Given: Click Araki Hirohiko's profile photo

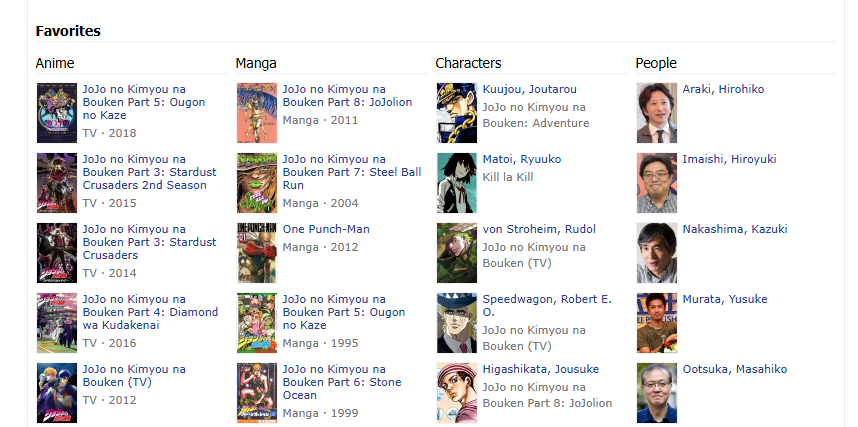Looking at the screenshot, I should 657,113.
